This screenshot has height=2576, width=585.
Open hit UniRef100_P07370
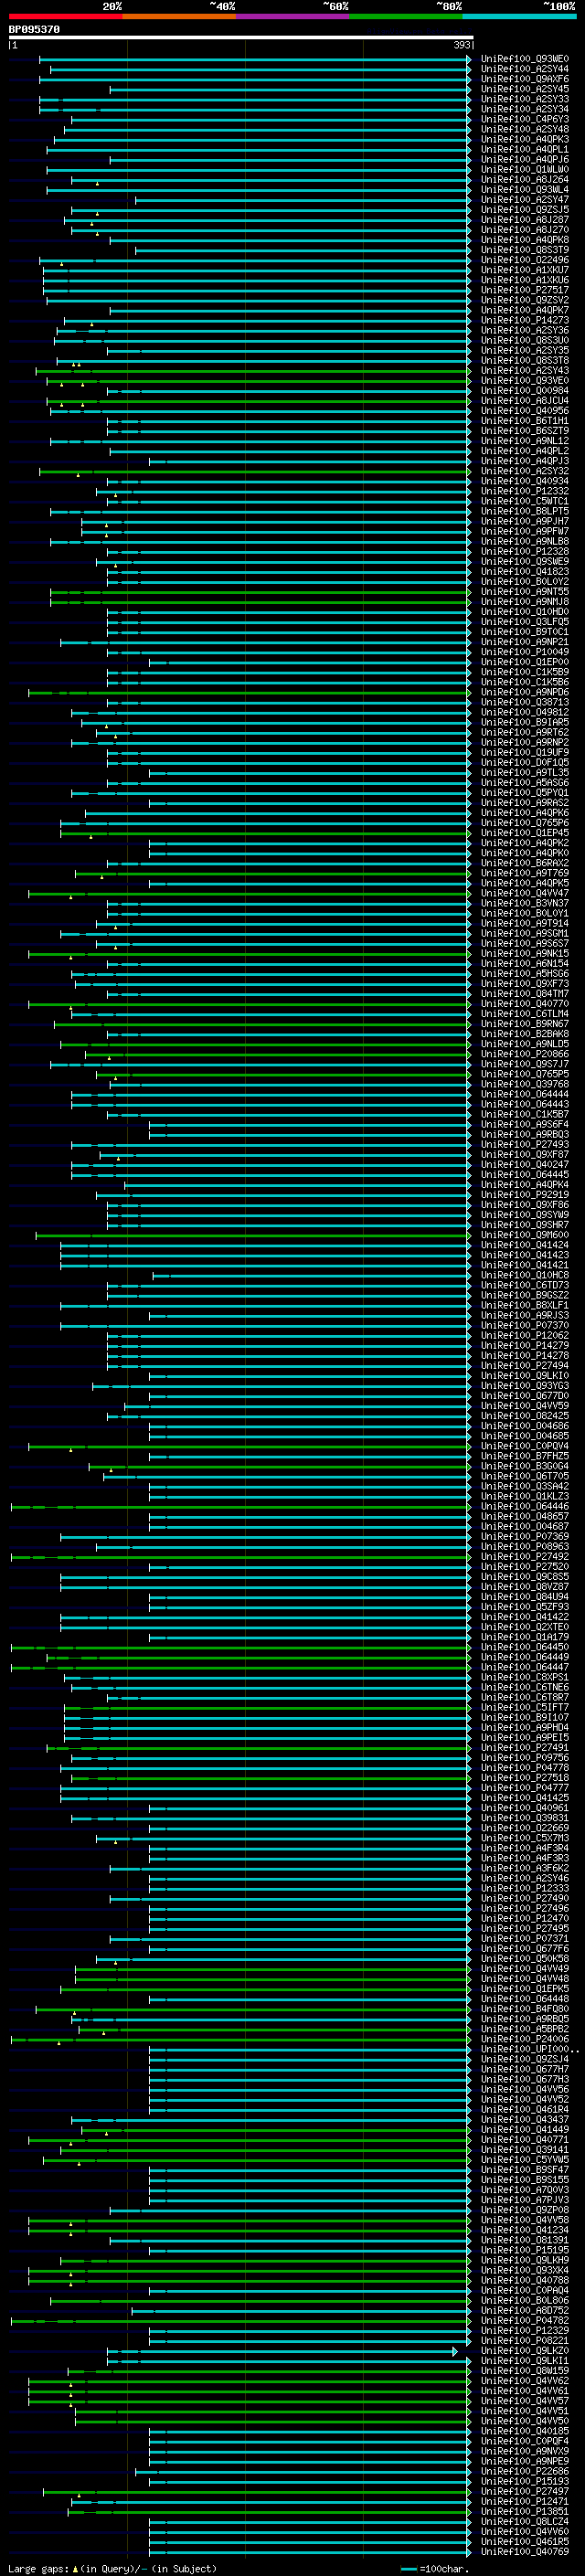[524, 1325]
